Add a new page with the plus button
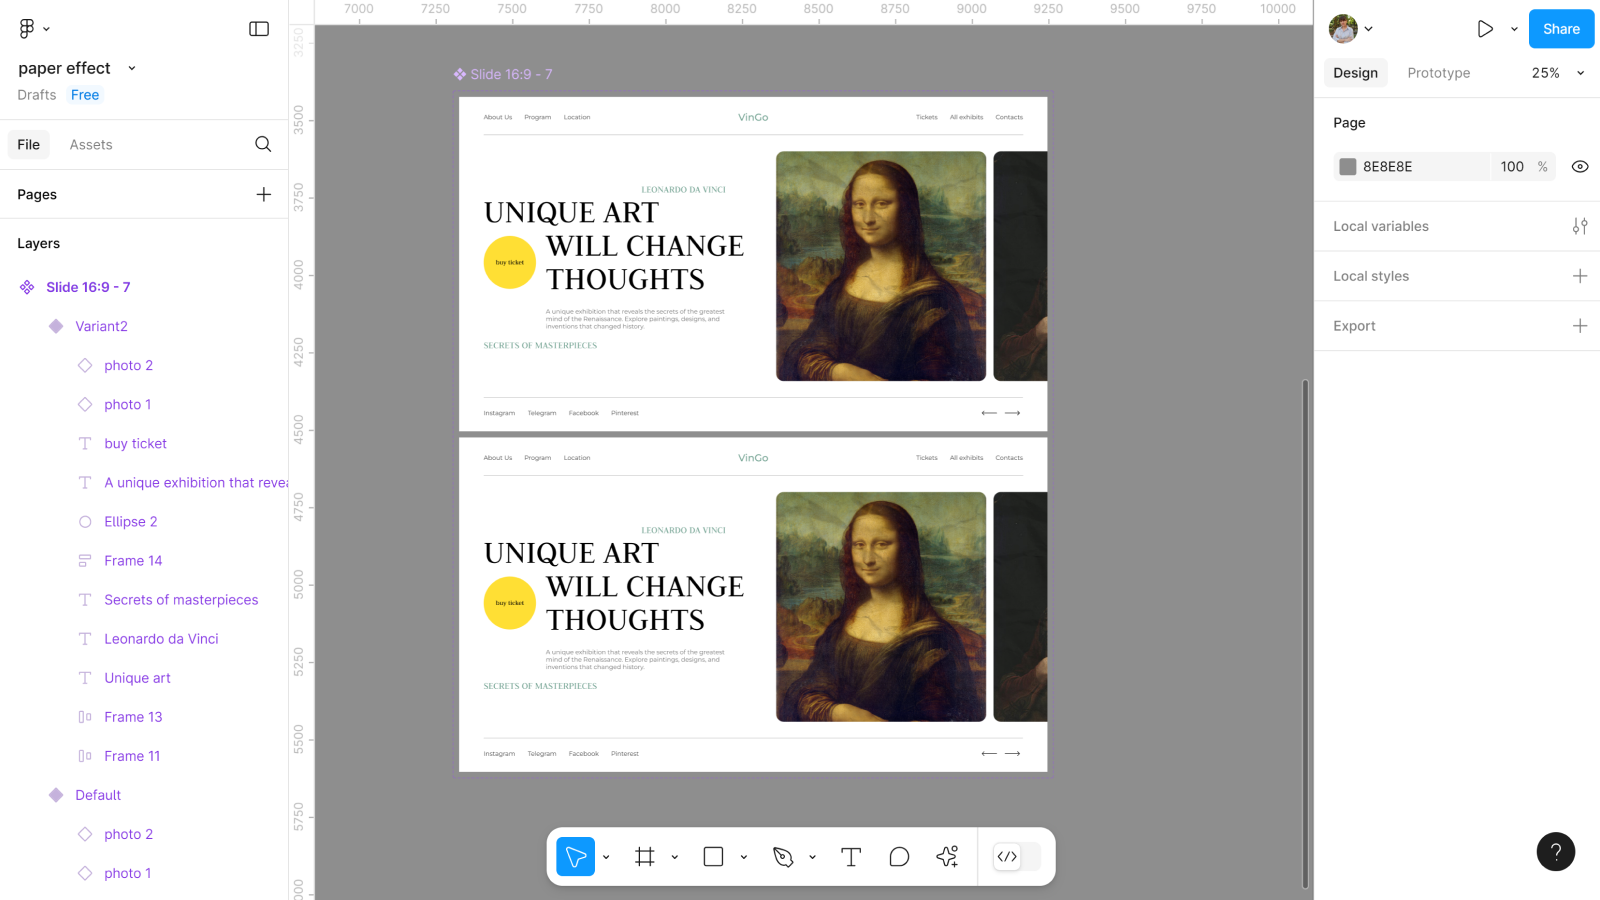Viewport: 1600px width, 900px height. click(263, 194)
